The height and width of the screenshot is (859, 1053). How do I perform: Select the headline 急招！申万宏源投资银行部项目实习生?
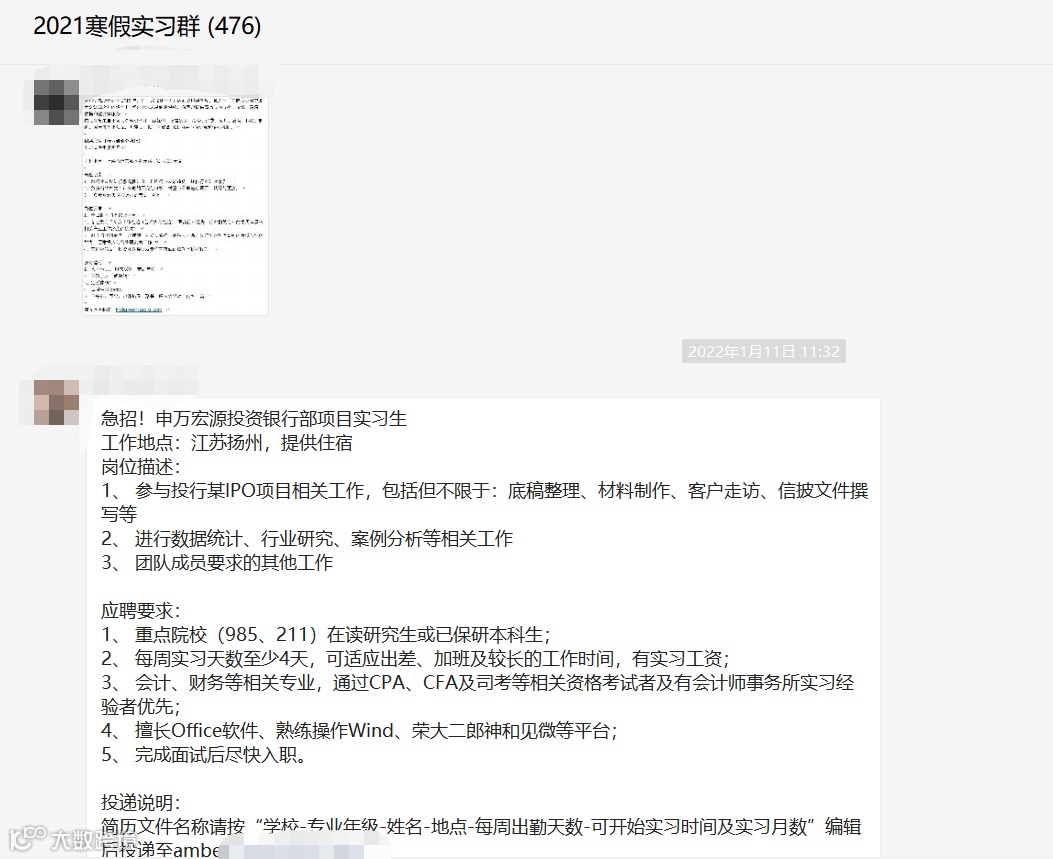tap(254, 419)
